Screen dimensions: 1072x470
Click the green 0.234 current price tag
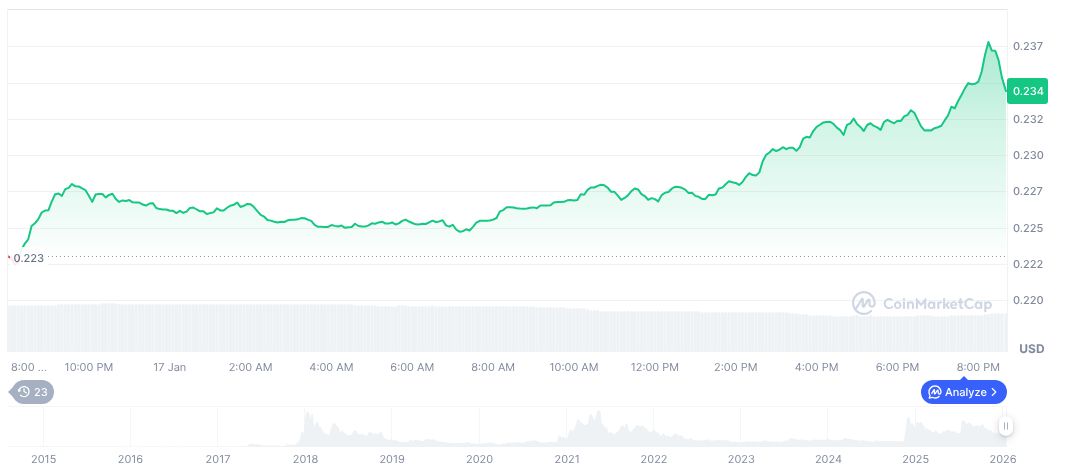(1028, 91)
